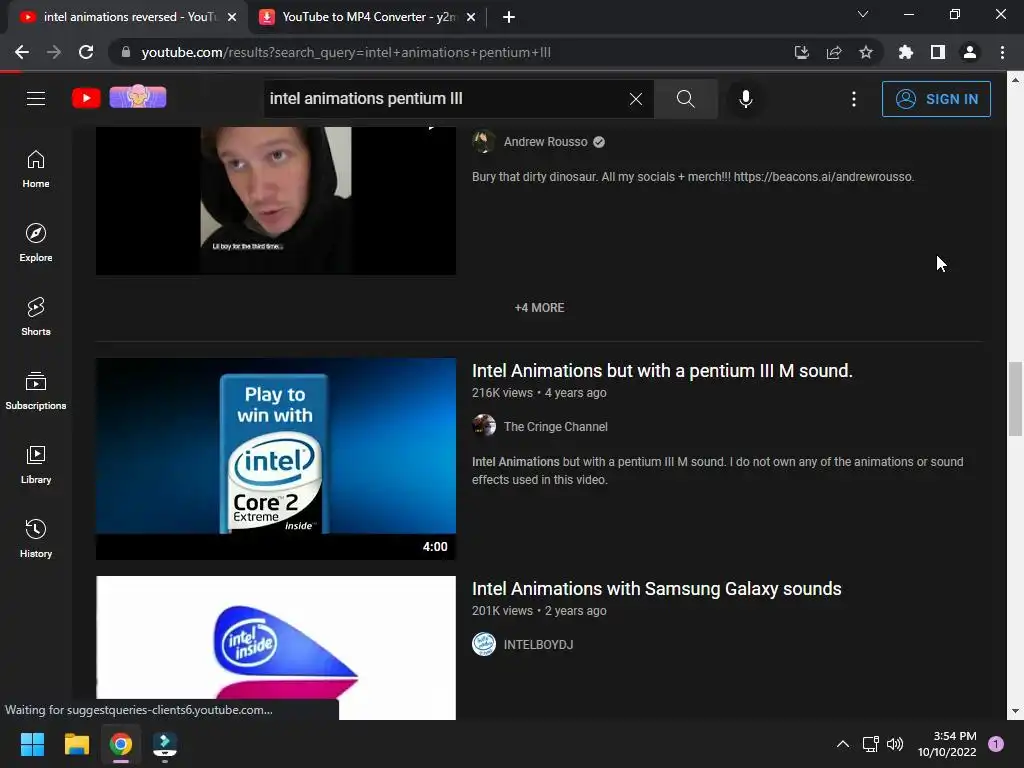Open the intel inside Samsung Galaxy thumbnail
The width and height of the screenshot is (1024, 768).
(276, 648)
